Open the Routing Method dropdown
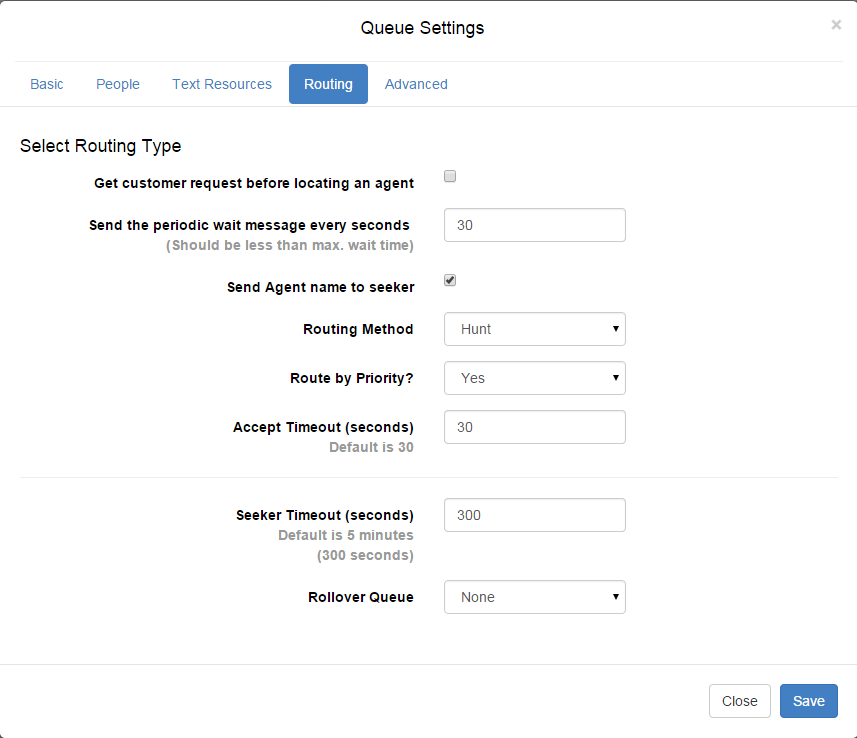 click(535, 329)
